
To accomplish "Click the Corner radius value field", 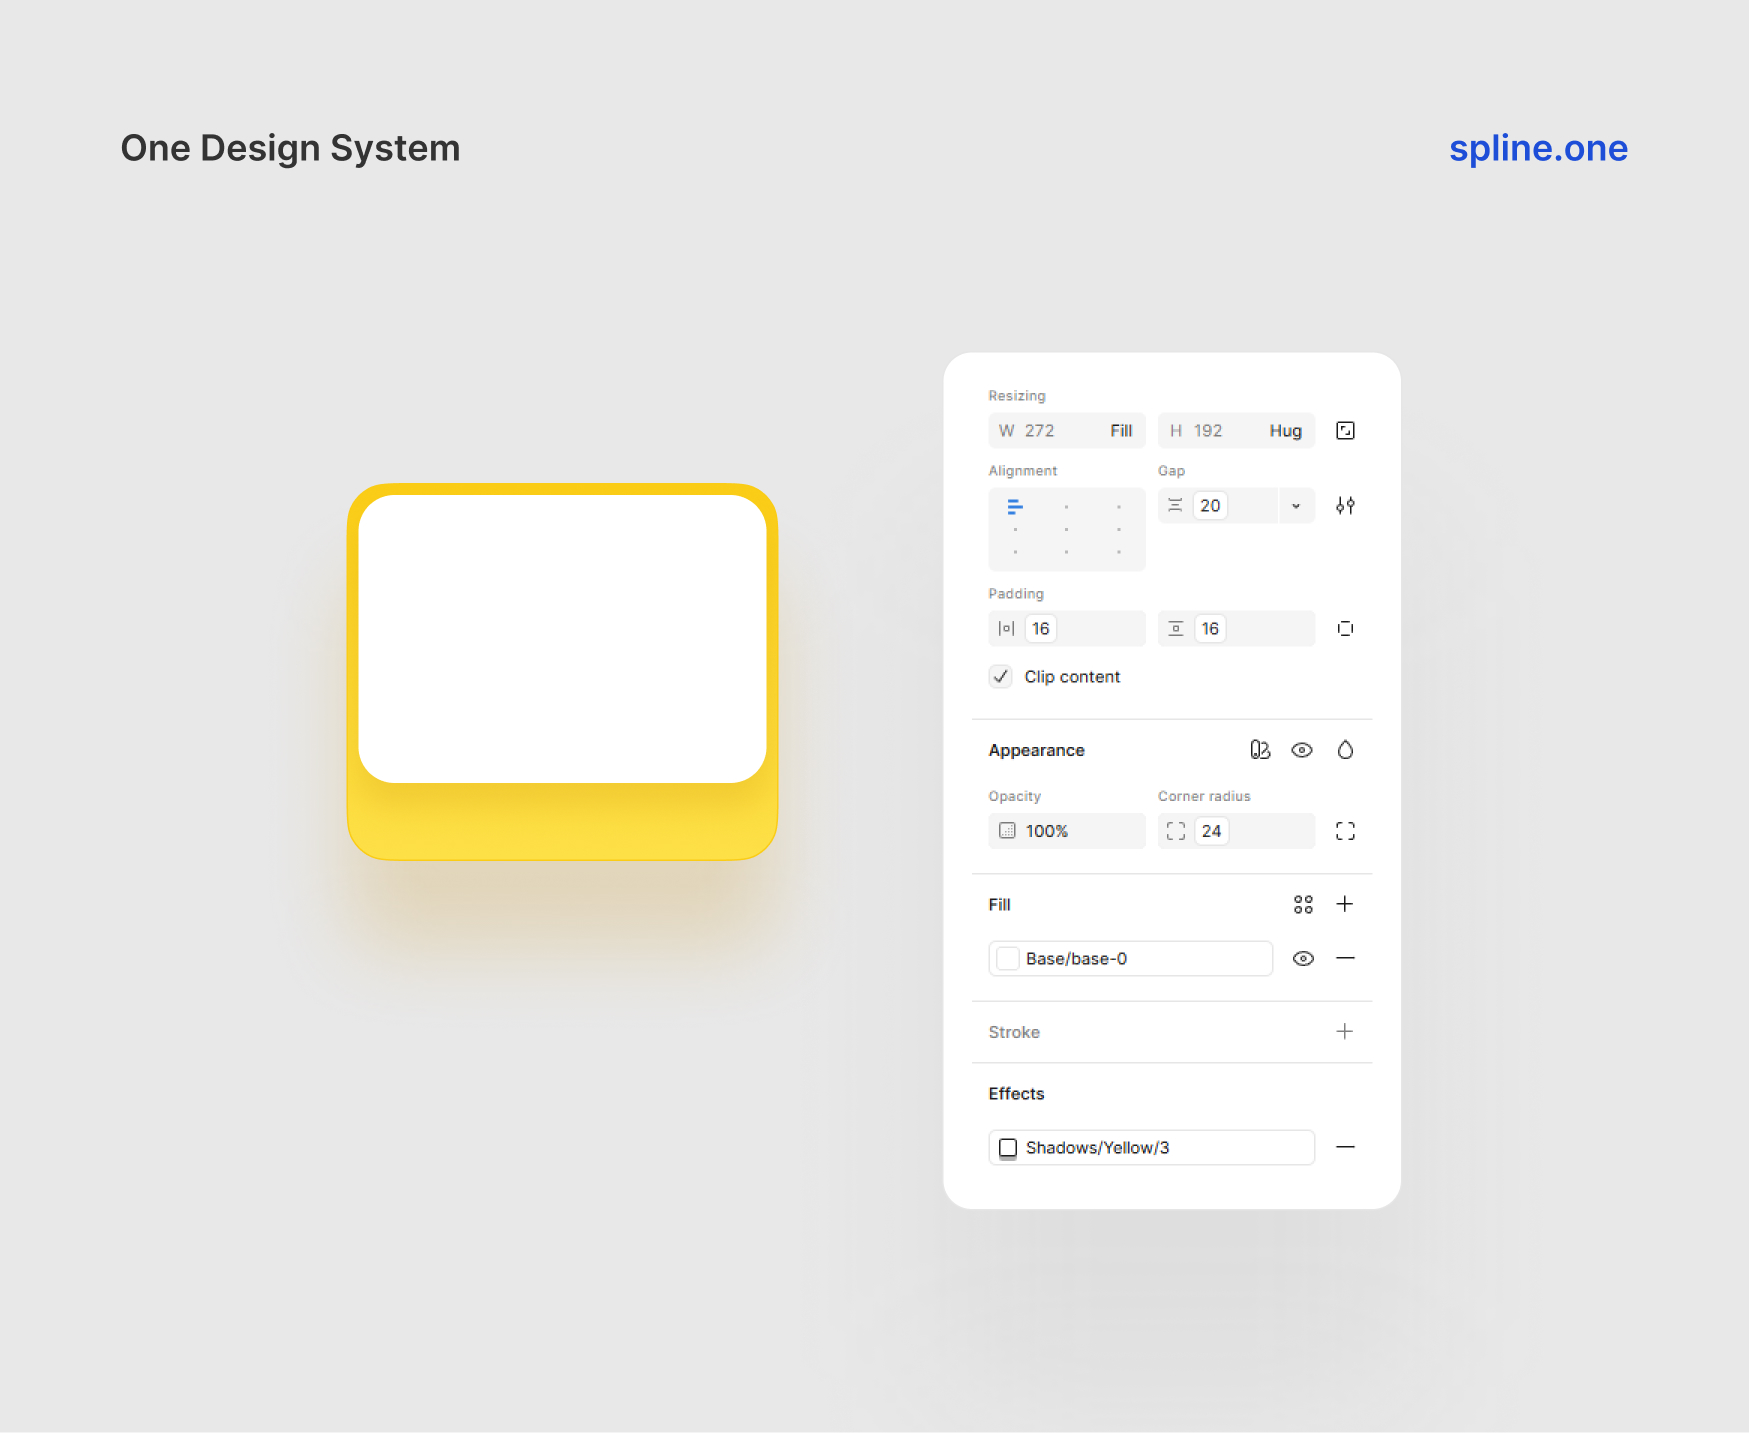I will pyautogui.click(x=1212, y=831).
